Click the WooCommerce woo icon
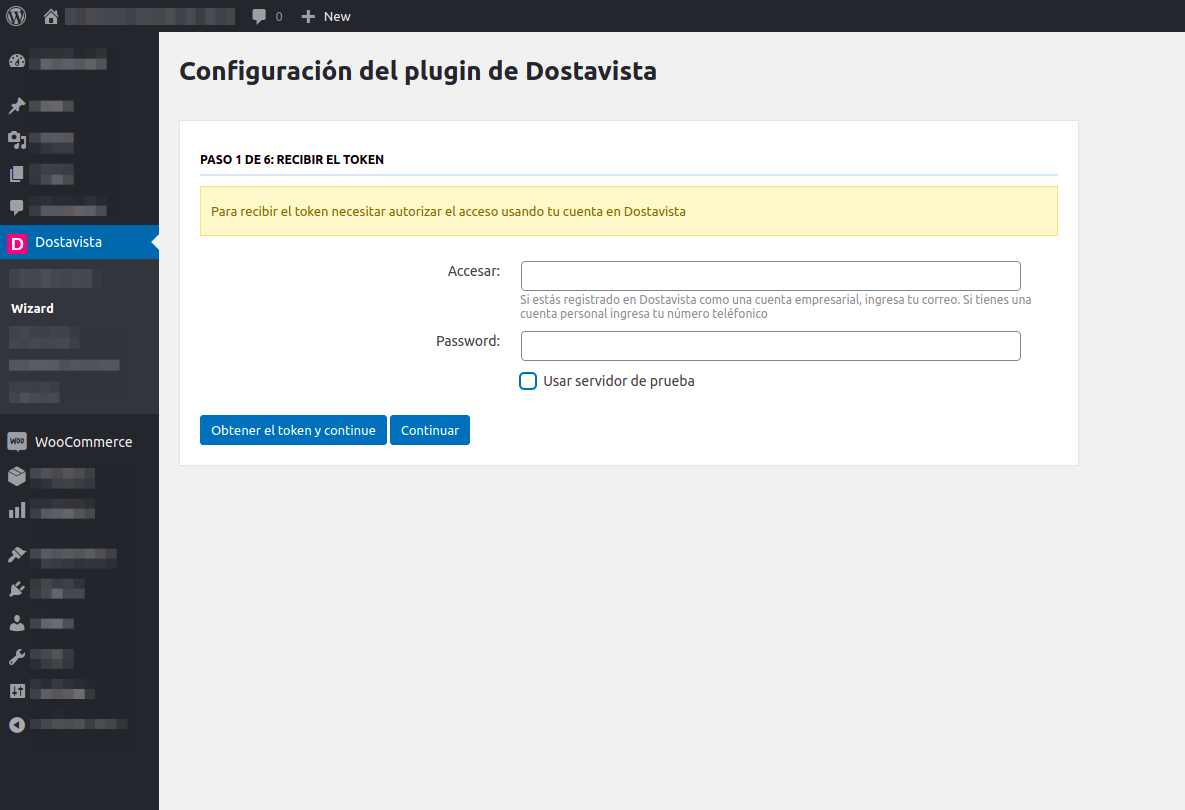This screenshot has height=810, width=1185. (x=17, y=441)
